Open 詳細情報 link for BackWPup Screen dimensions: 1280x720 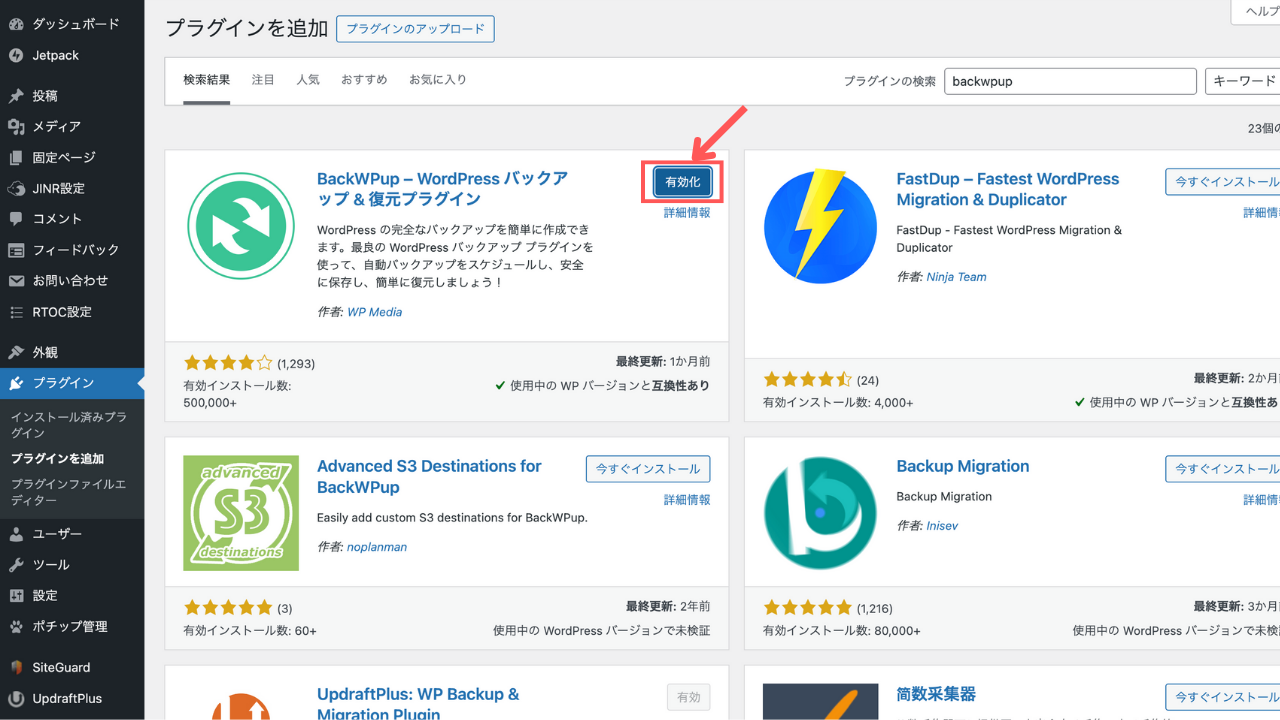coord(687,213)
